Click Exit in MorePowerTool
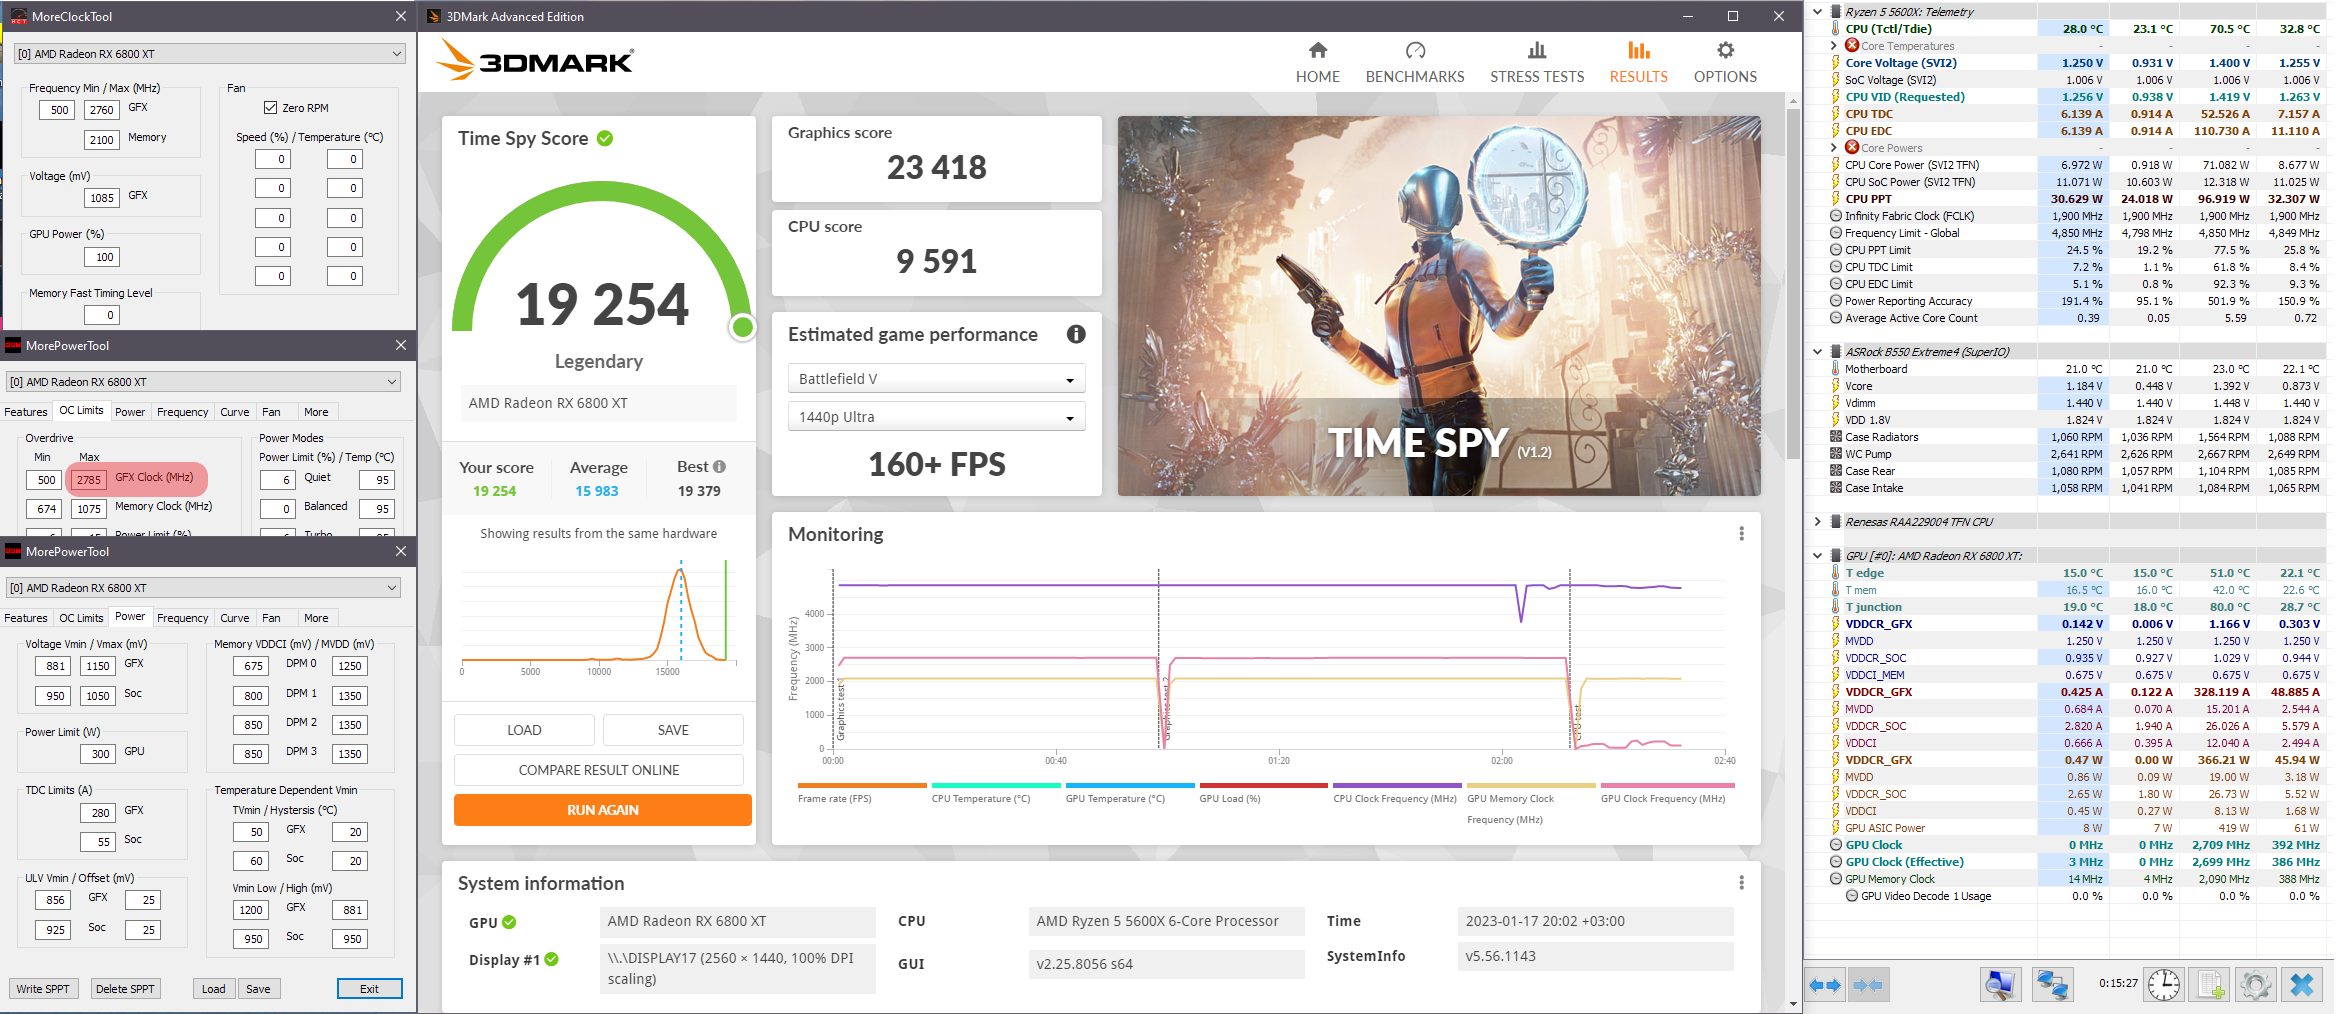The image size is (2341, 1014). pyautogui.click(x=369, y=989)
